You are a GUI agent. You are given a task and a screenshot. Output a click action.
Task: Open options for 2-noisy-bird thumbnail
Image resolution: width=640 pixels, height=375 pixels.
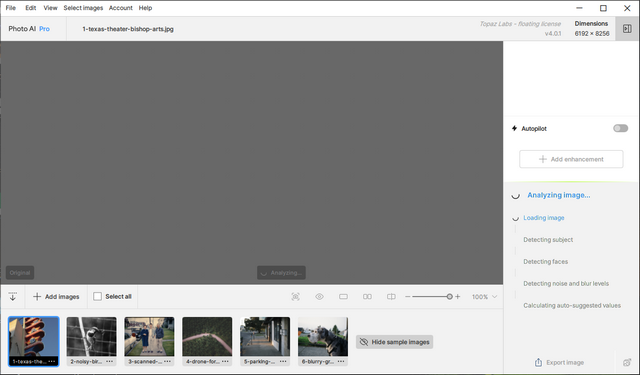tap(109, 362)
